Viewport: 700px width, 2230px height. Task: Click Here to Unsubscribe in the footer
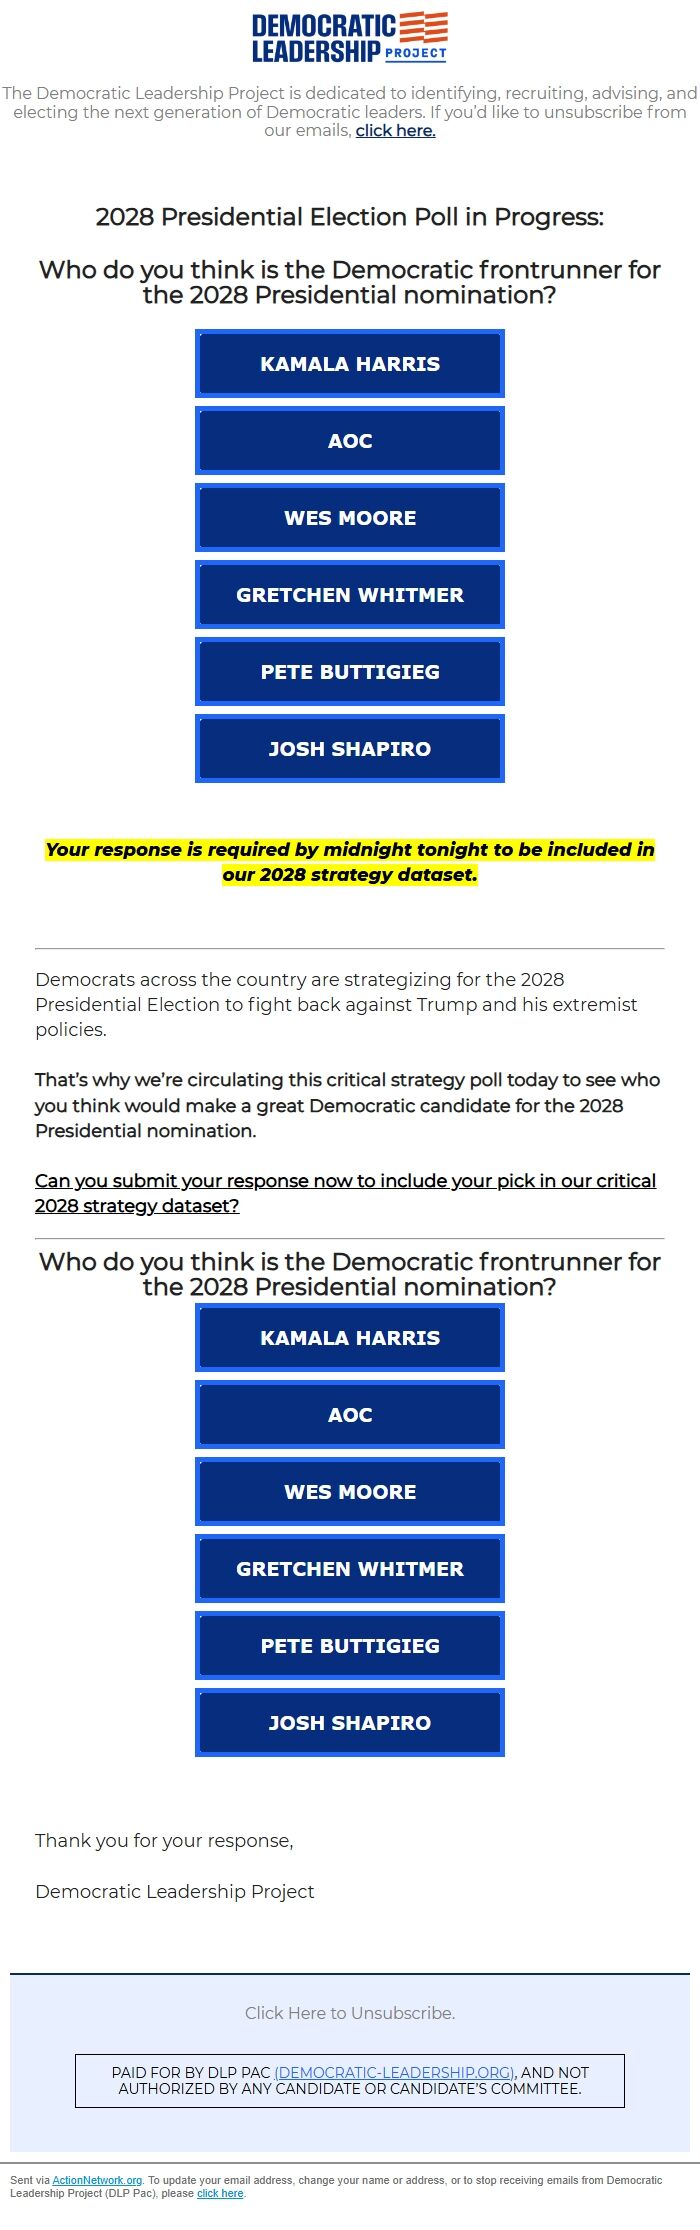pos(349,2013)
